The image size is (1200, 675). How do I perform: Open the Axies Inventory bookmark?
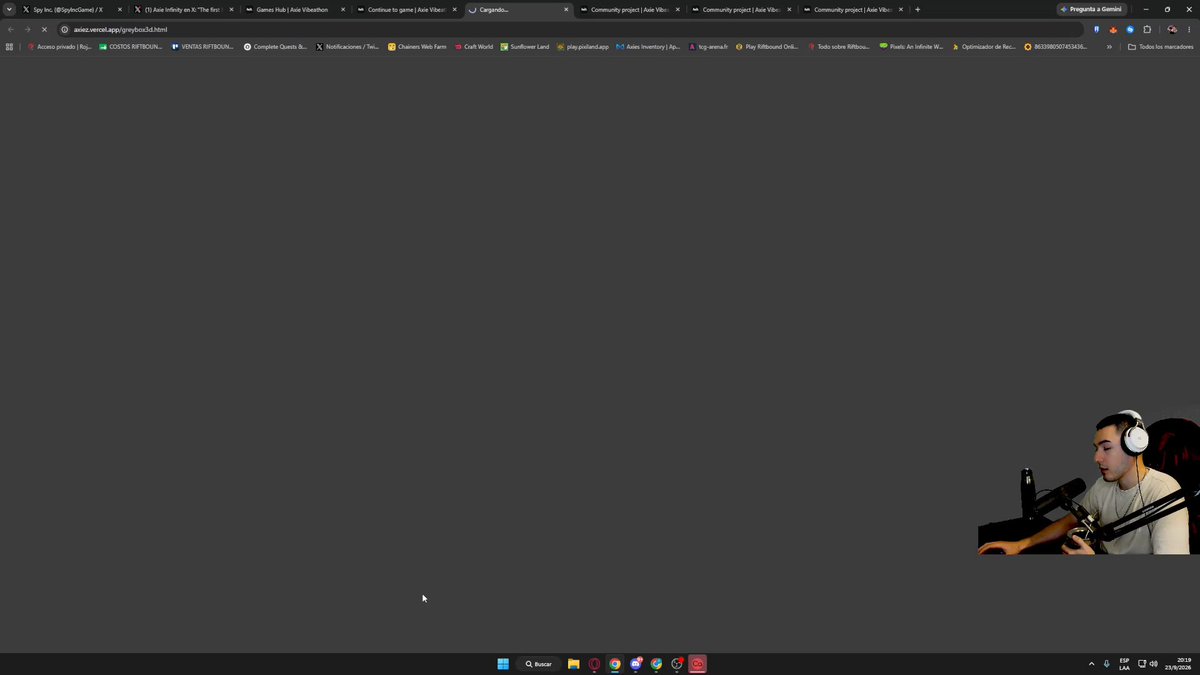pos(648,47)
